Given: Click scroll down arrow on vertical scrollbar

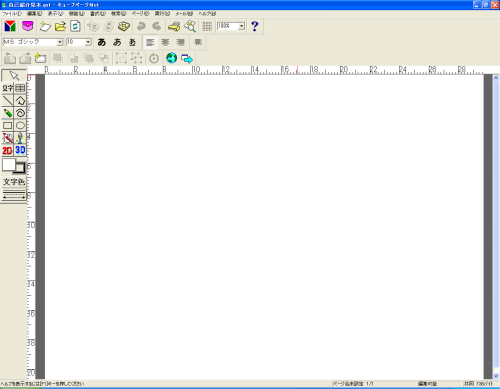Looking at the screenshot, I should point(496,376).
